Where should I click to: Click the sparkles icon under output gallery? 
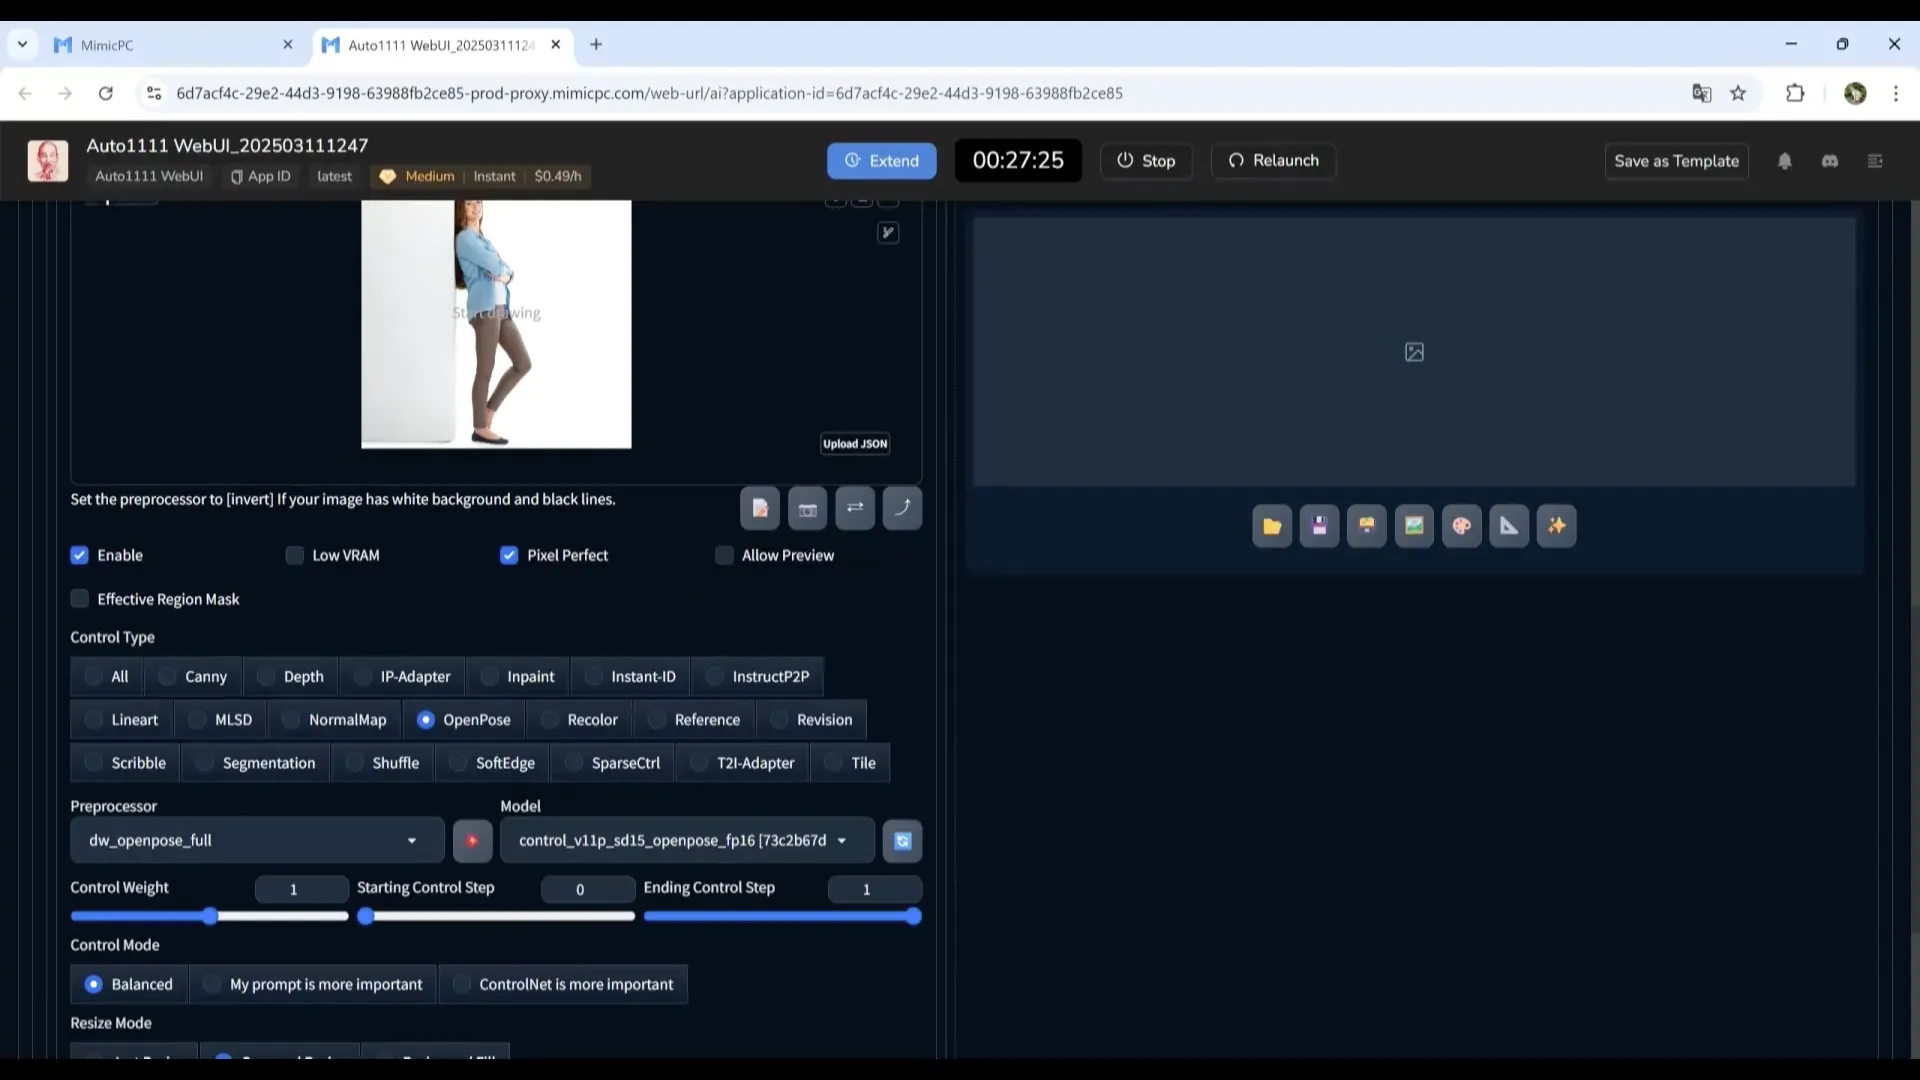pyautogui.click(x=1556, y=526)
